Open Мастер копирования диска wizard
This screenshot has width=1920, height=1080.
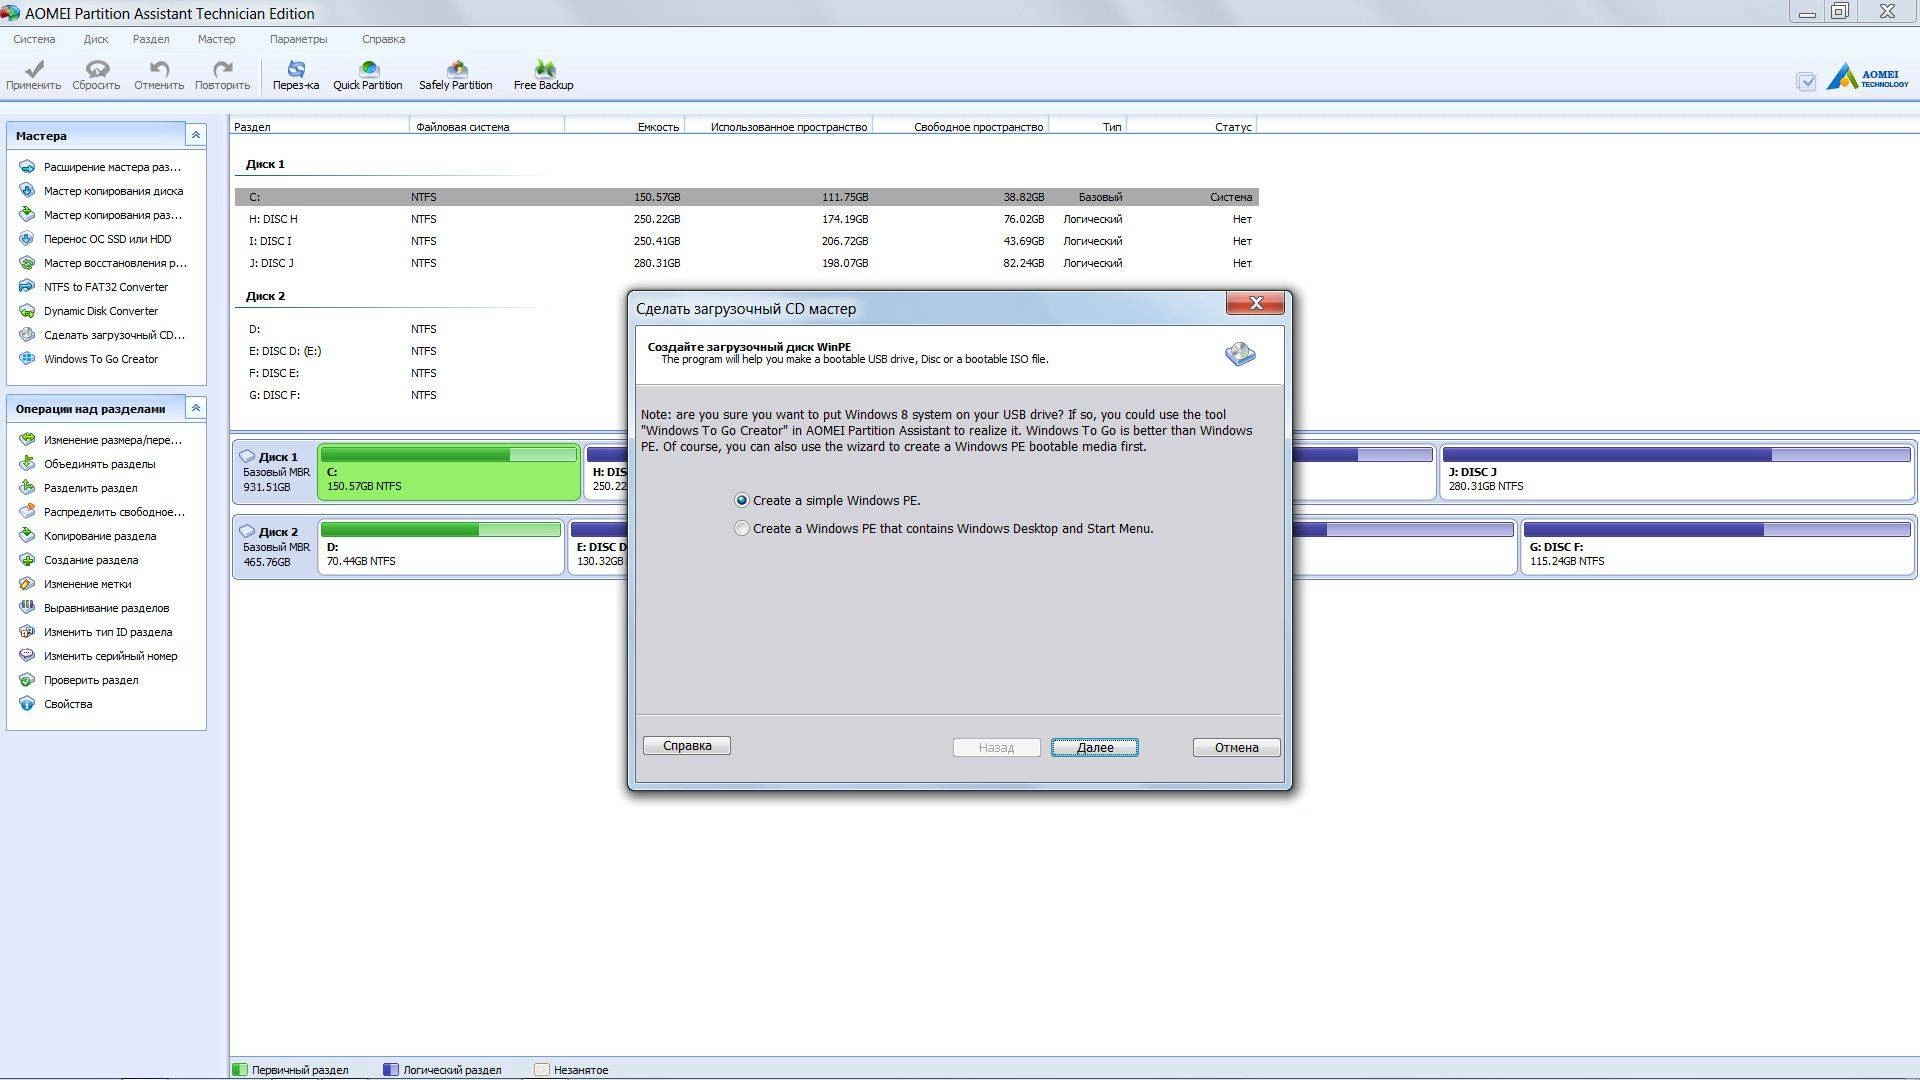[103, 191]
